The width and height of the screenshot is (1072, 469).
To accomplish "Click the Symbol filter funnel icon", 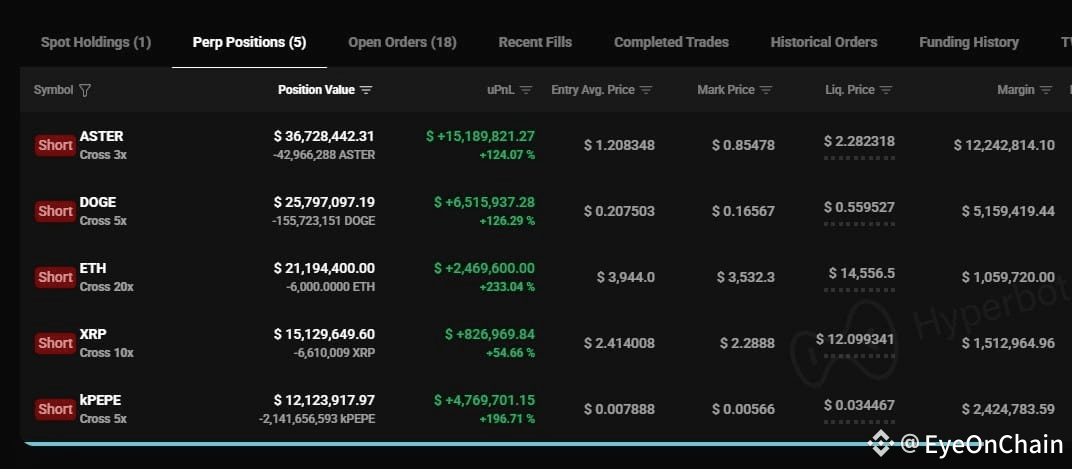I will pos(85,90).
